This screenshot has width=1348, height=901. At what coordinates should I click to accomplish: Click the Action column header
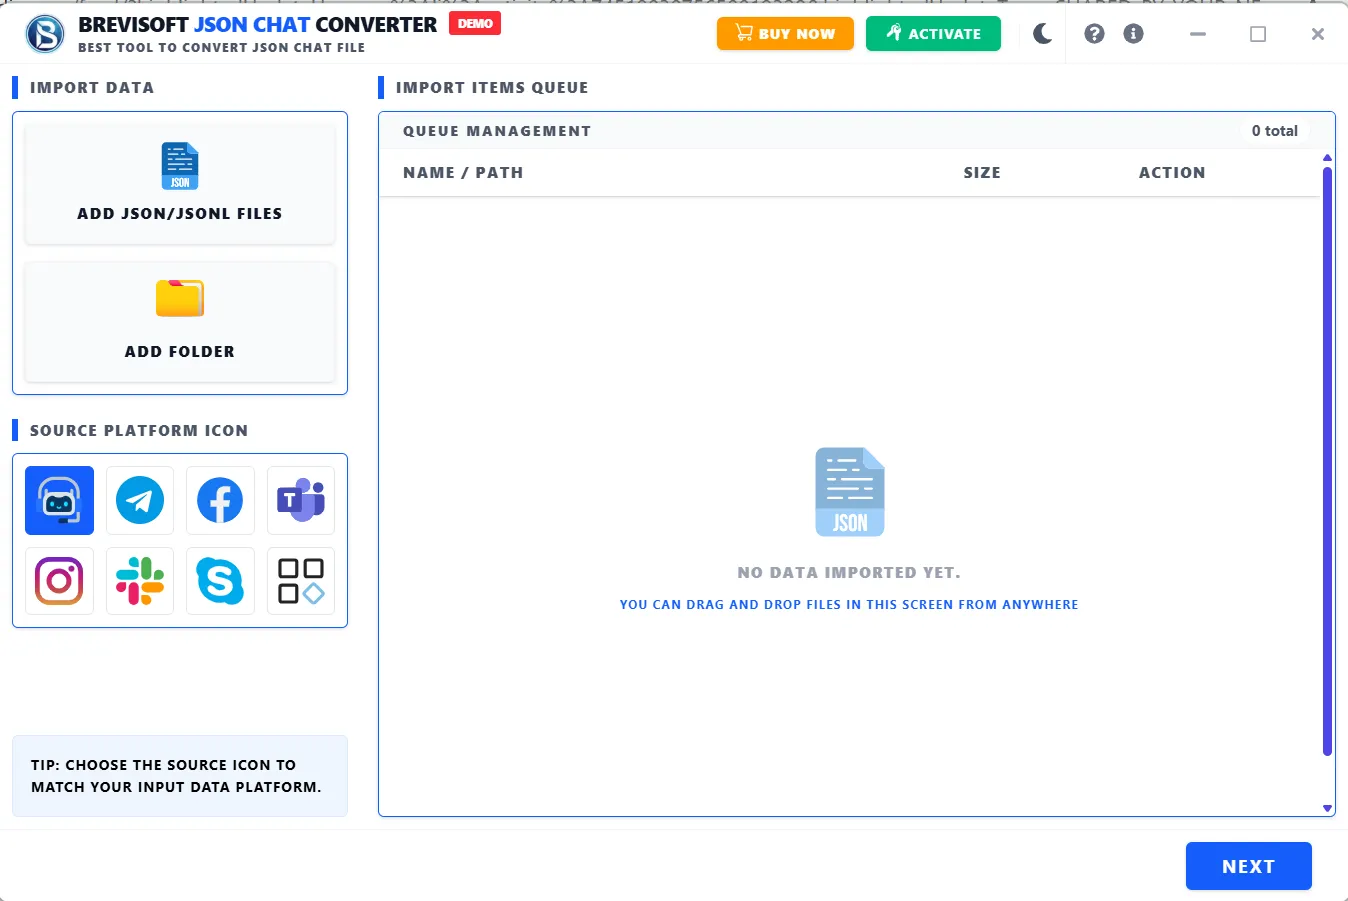(x=1172, y=173)
